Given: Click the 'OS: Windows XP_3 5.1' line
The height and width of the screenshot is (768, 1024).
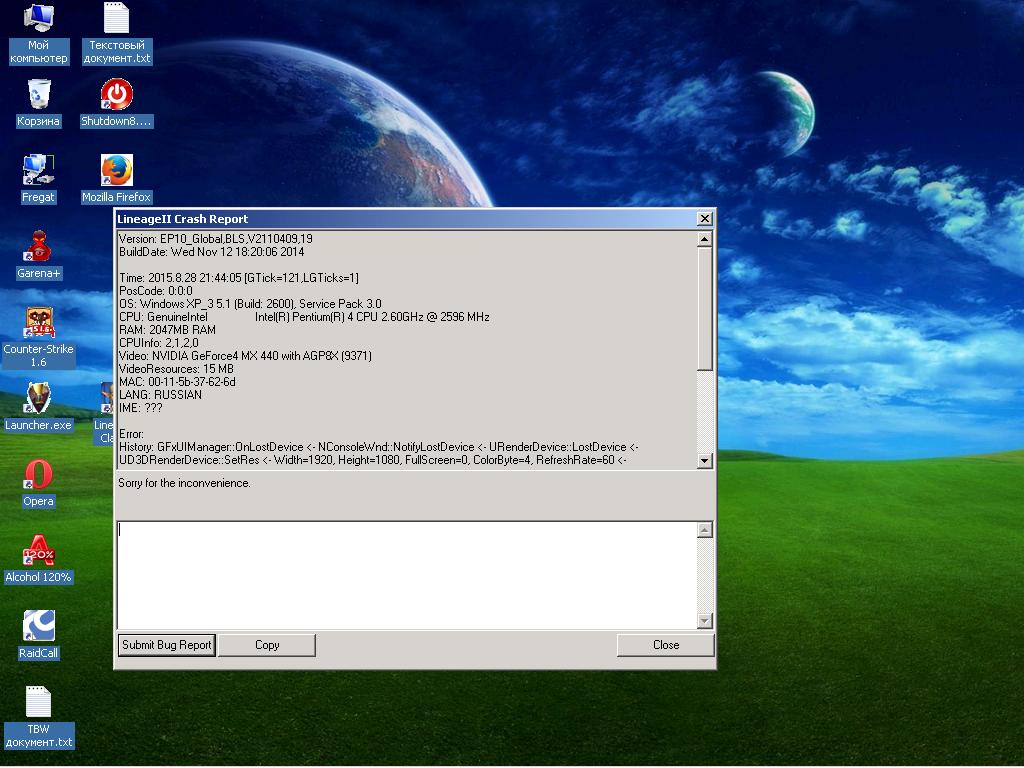Looking at the screenshot, I should [x=250, y=304].
